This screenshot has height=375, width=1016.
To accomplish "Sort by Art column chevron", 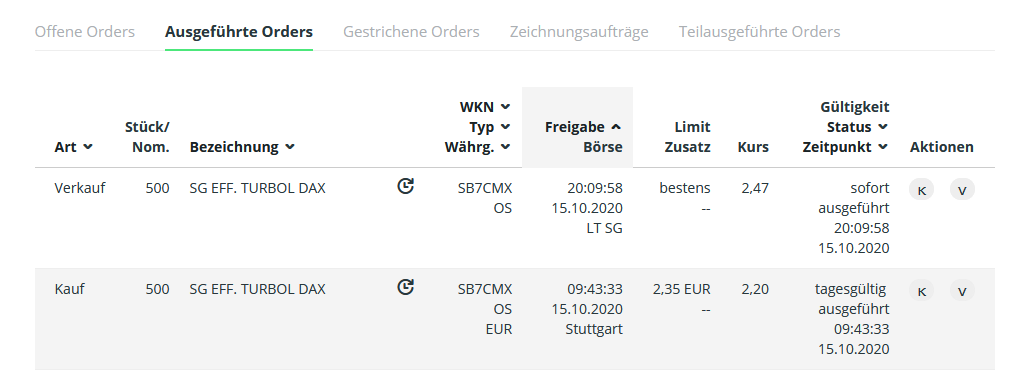I will click(88, 147).
